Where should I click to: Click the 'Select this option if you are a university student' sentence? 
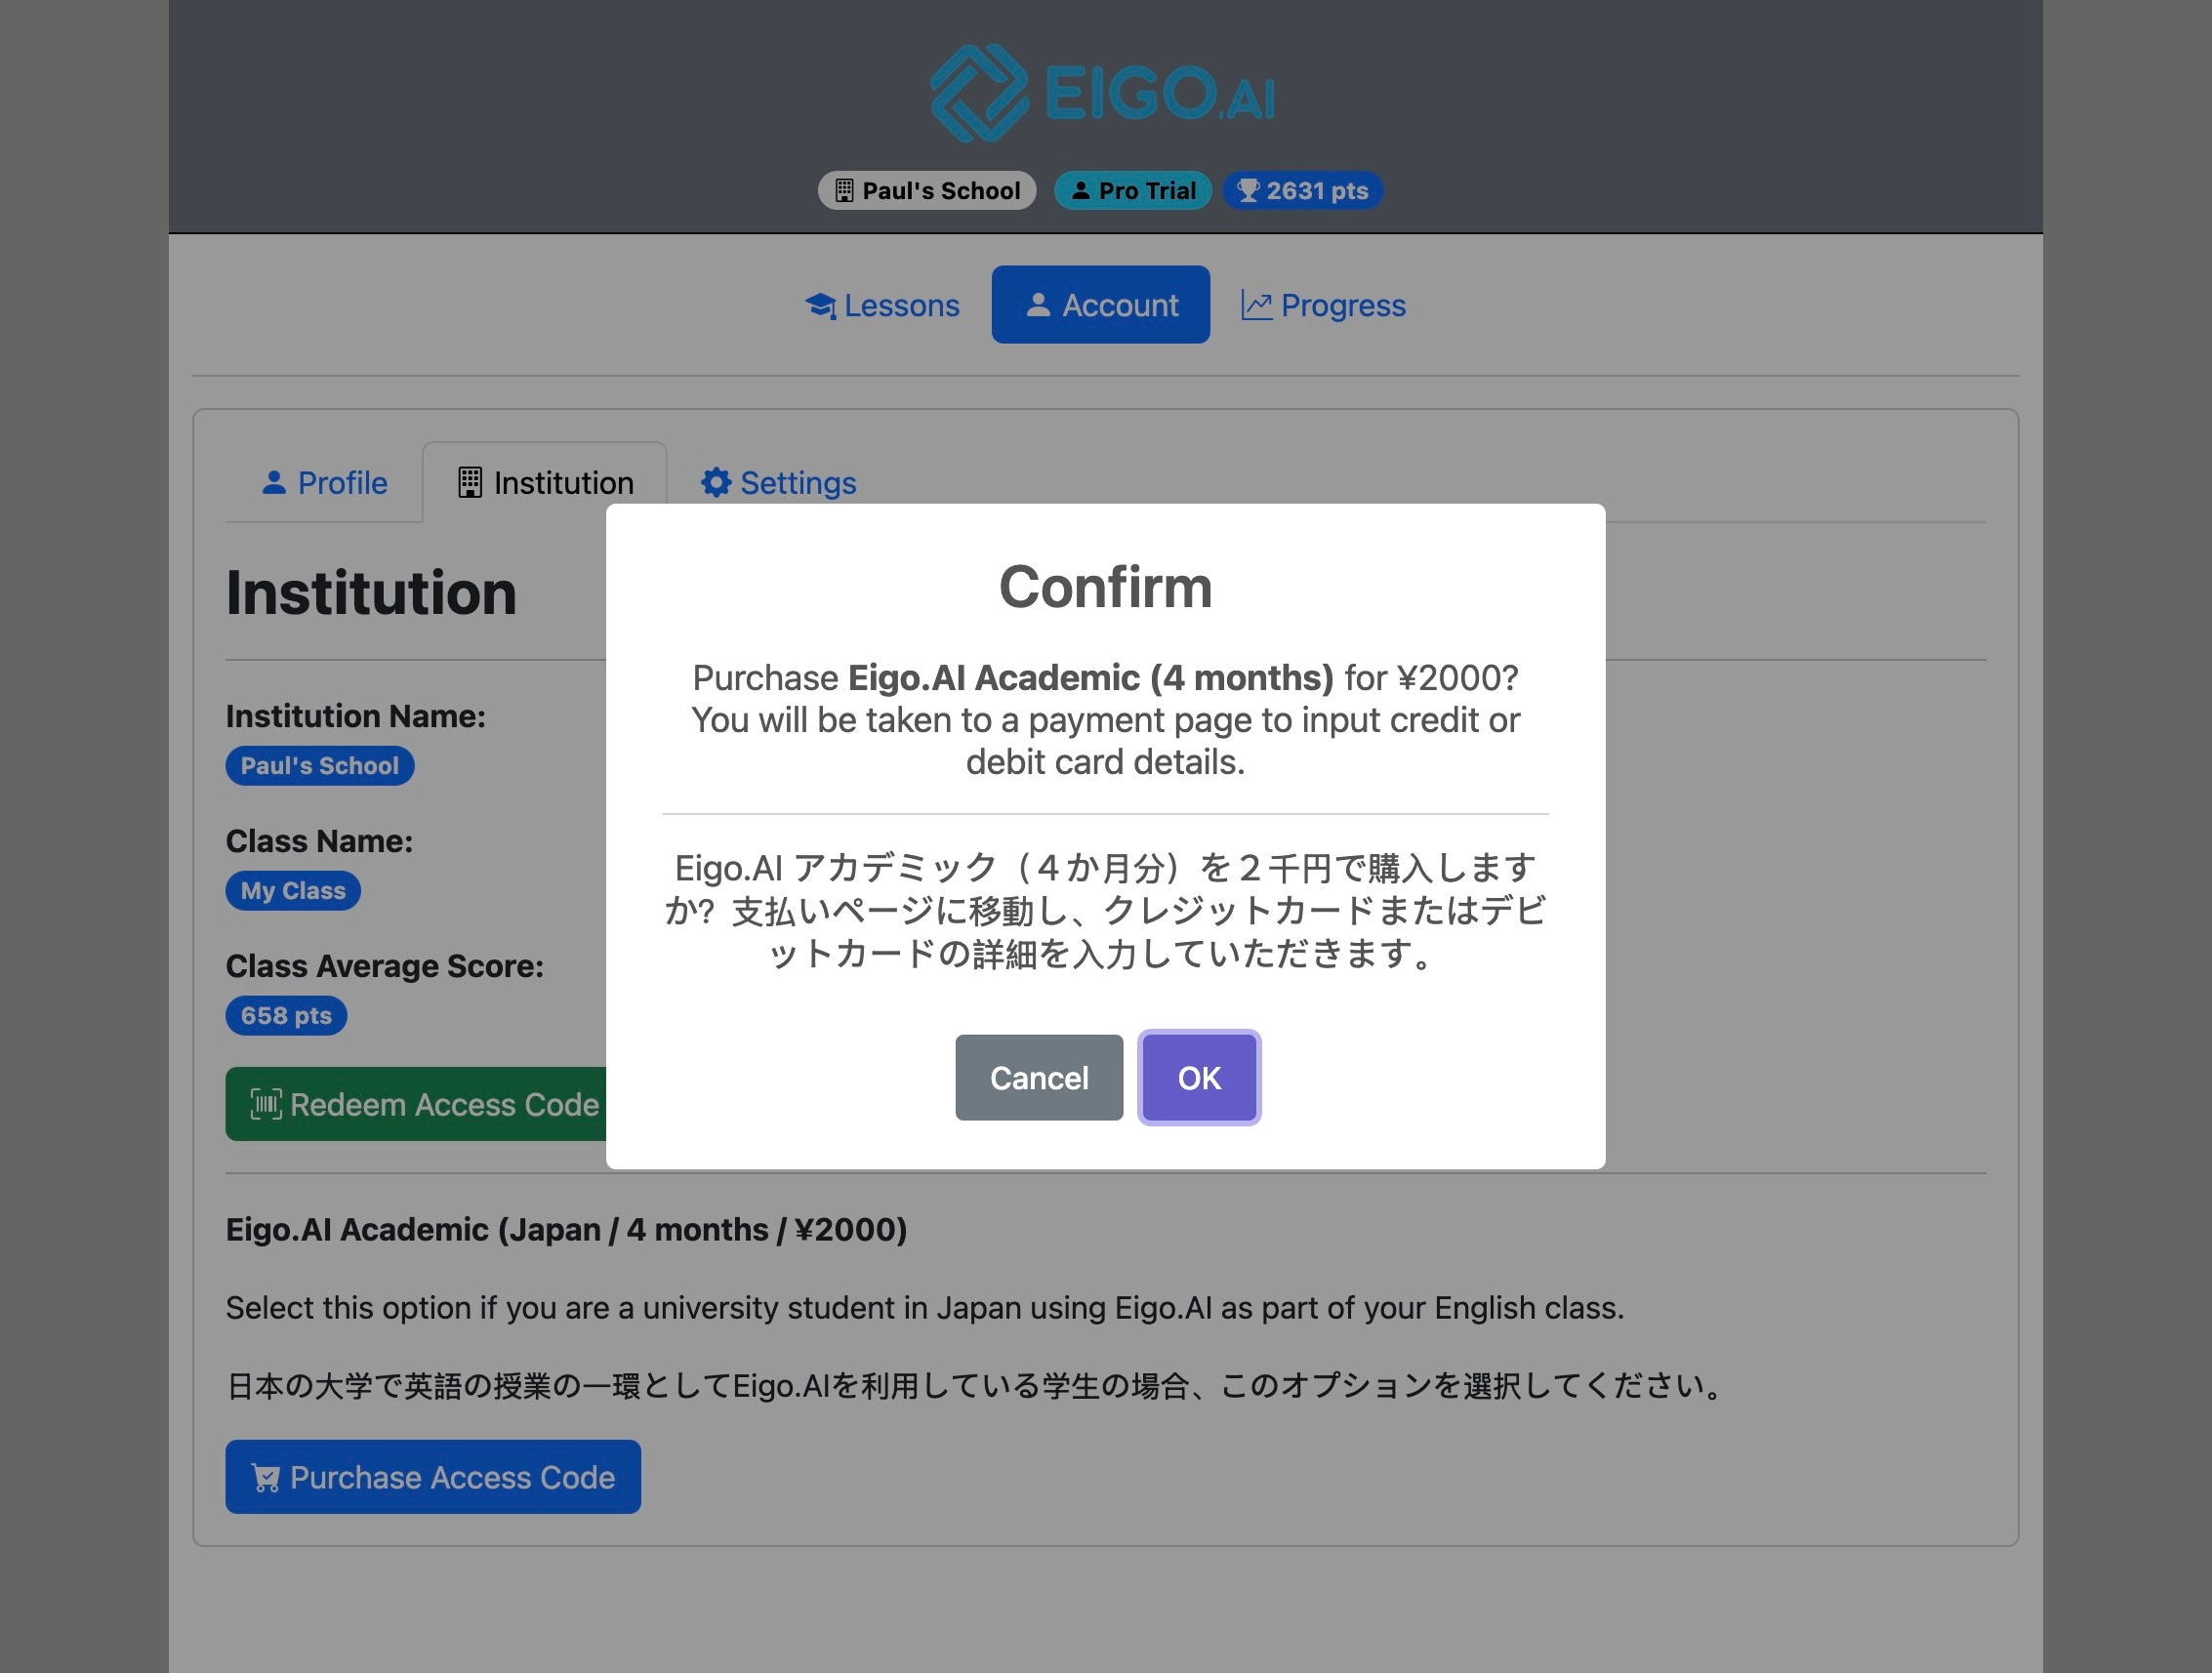click(924, 1308)
